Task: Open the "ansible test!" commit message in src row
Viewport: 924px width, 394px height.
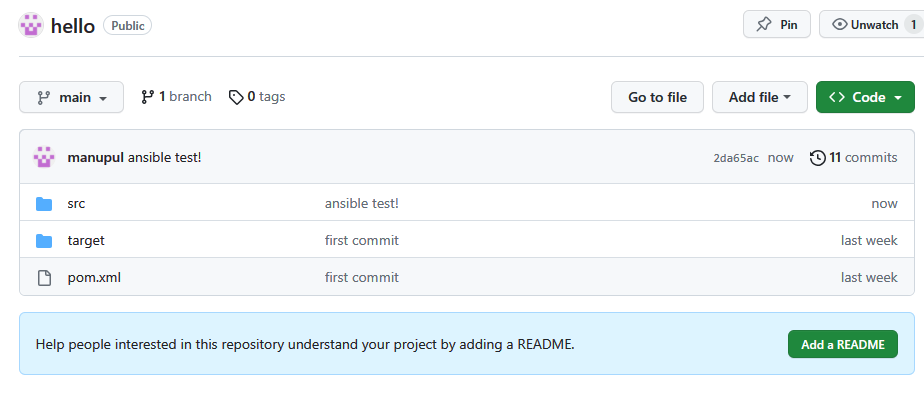Action: [x=362, y=204]
